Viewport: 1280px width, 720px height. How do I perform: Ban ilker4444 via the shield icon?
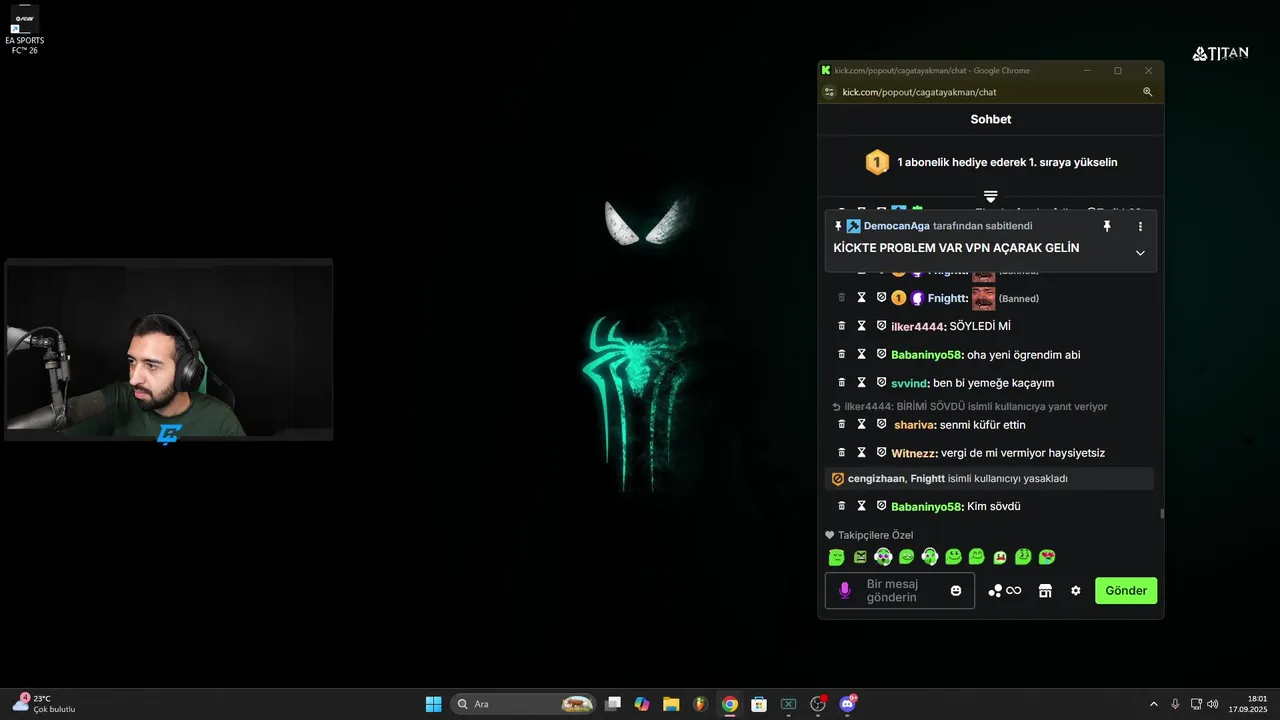click(x=881, y=326)
